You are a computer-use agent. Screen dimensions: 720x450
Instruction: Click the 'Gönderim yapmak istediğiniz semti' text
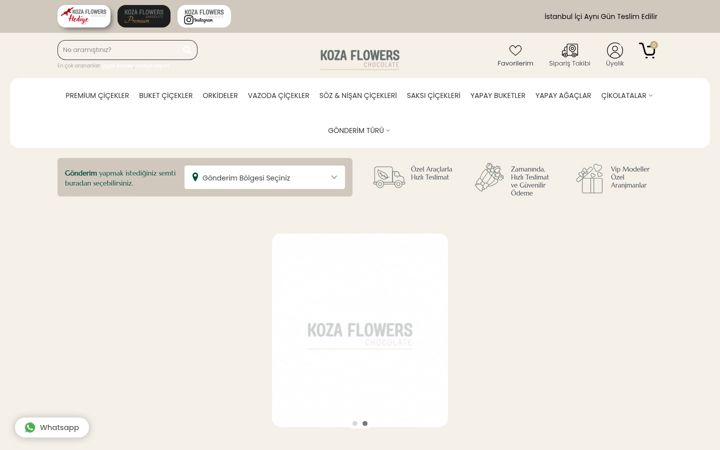(120, 173)
